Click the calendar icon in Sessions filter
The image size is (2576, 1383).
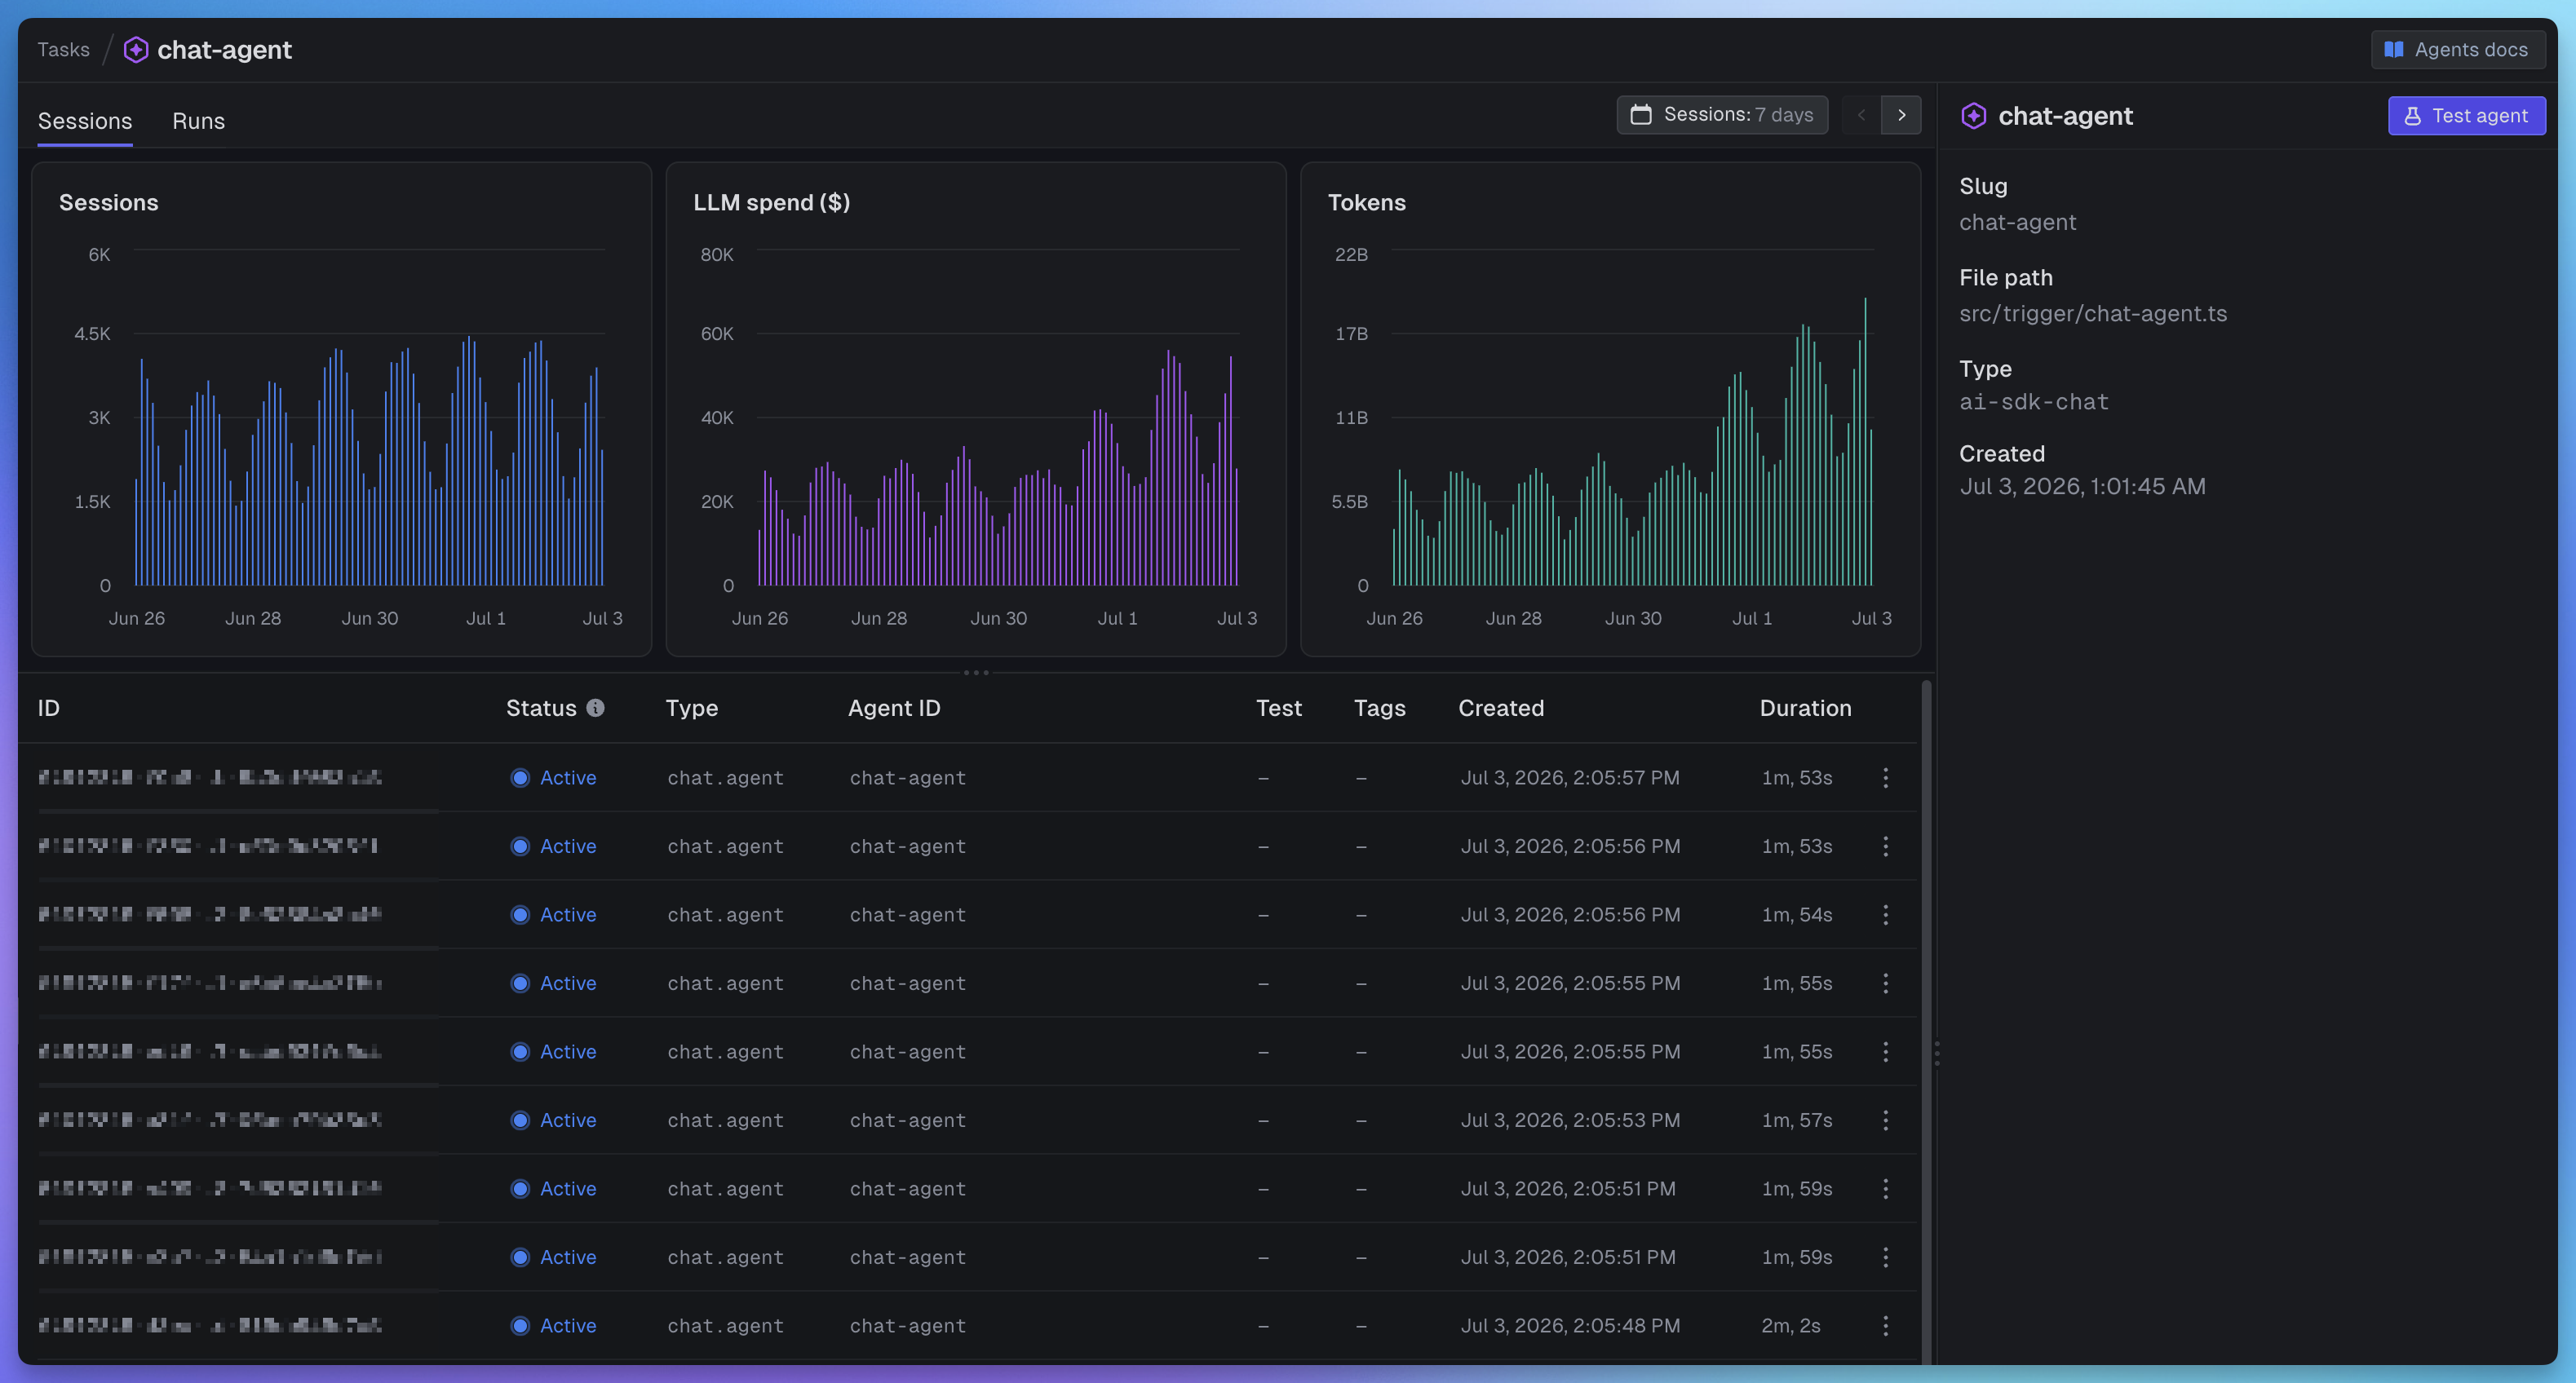(1641, 115)
